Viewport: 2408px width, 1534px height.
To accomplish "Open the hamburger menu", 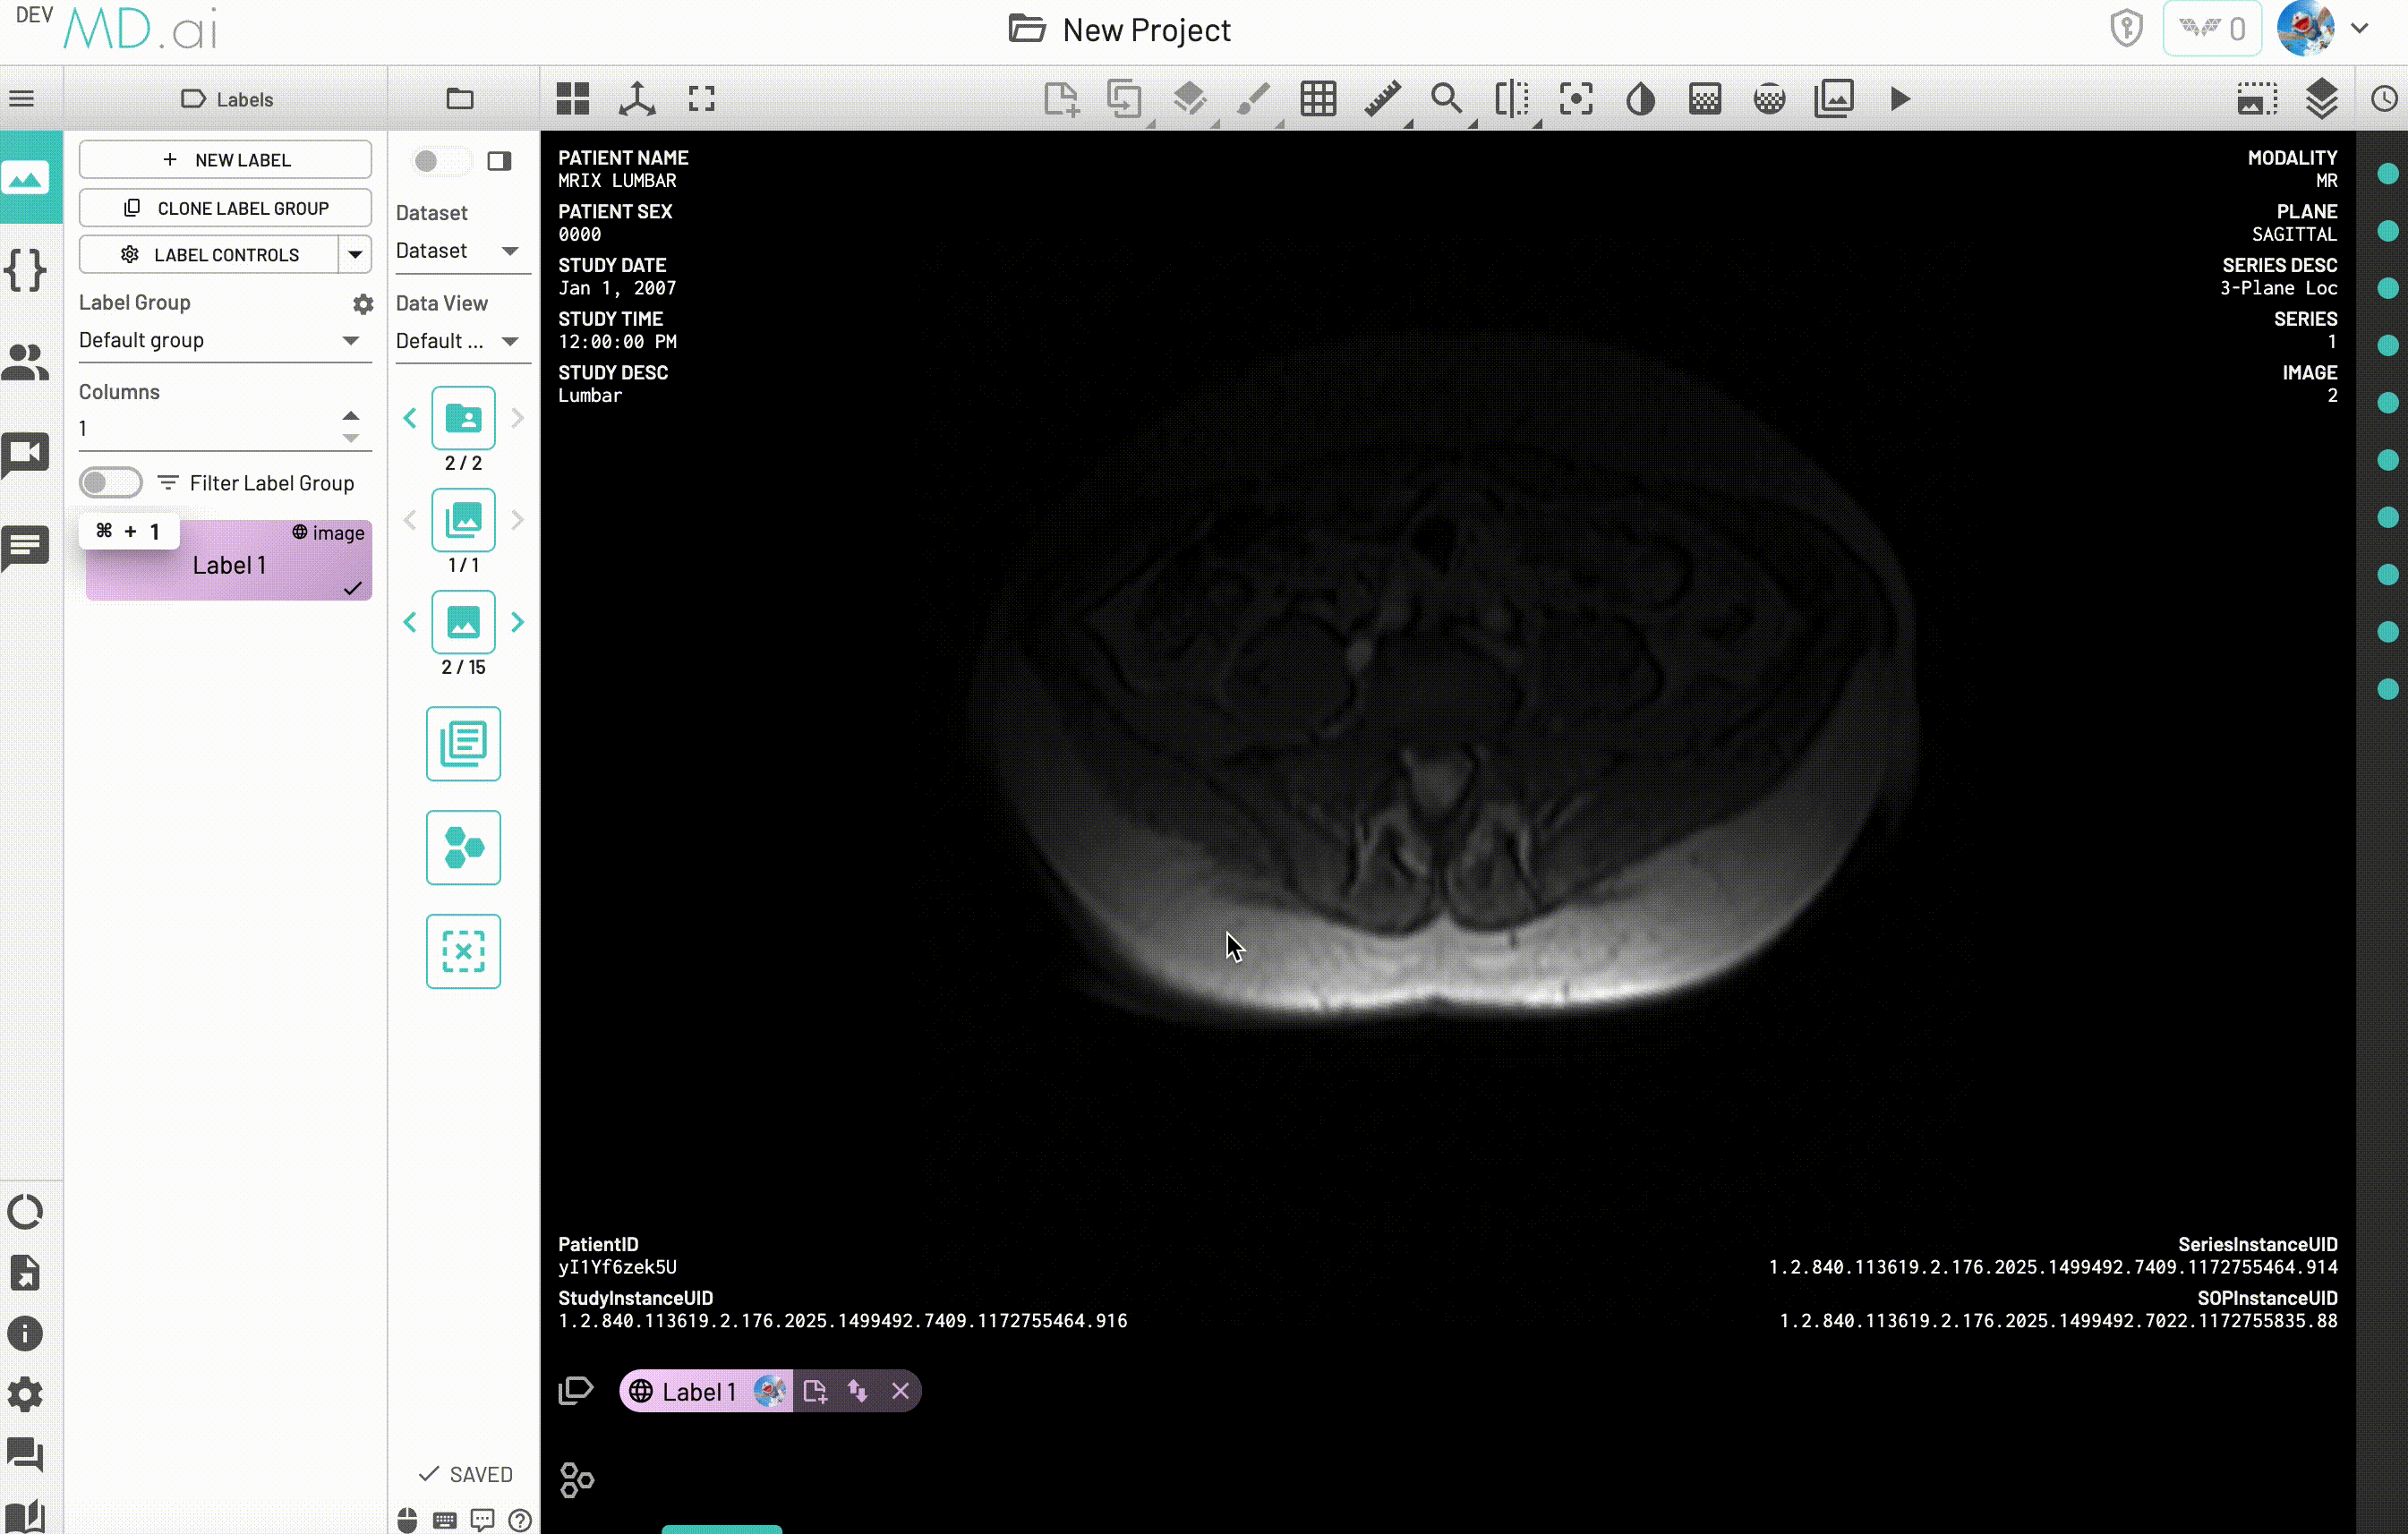I will click(x=22, y=99).
